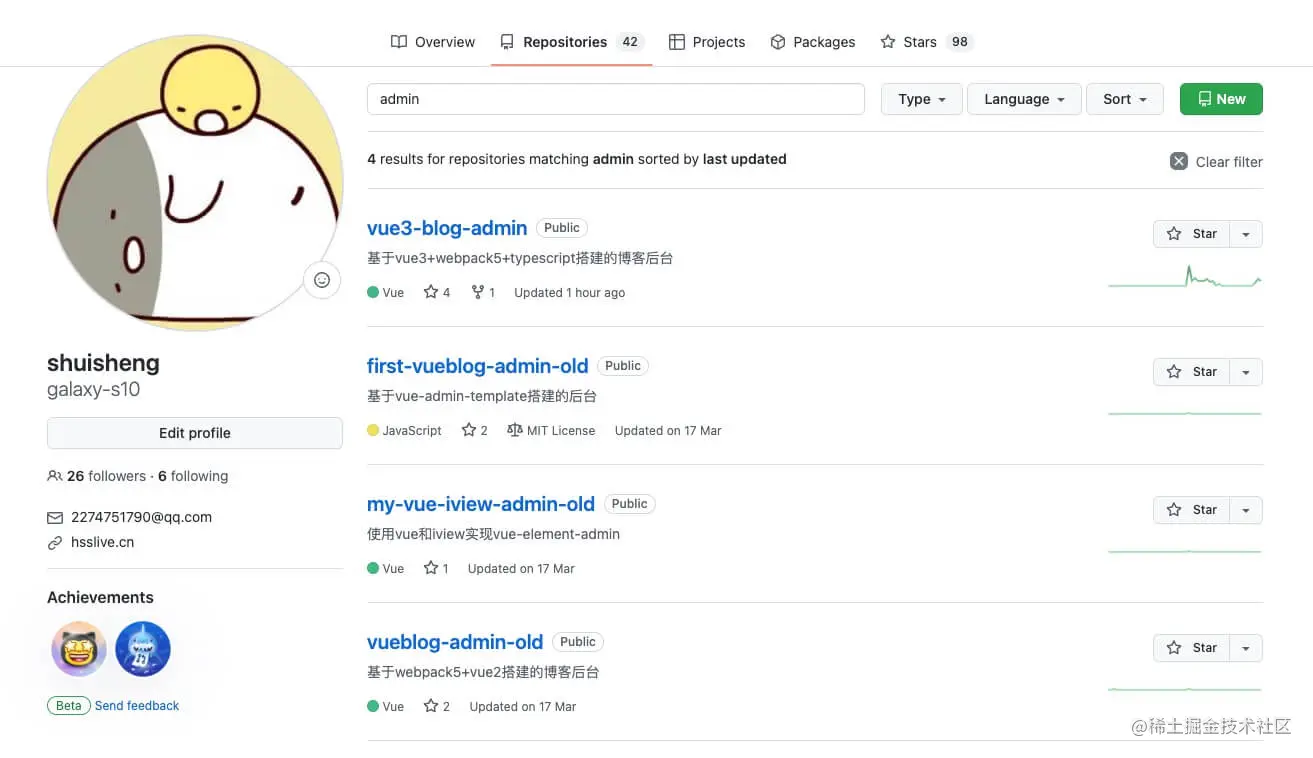
Task: View stargazers of my-vue-iview-admin-old
Action: click(436, 569)
